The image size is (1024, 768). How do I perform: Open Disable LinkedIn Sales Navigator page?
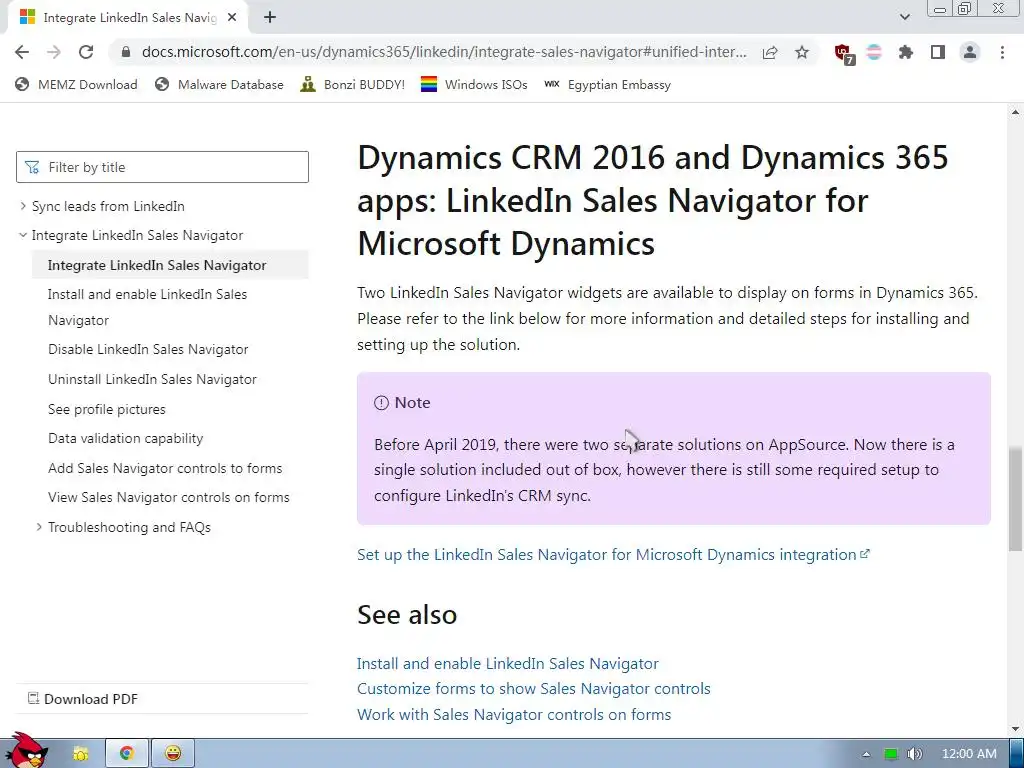pos(148,349)
